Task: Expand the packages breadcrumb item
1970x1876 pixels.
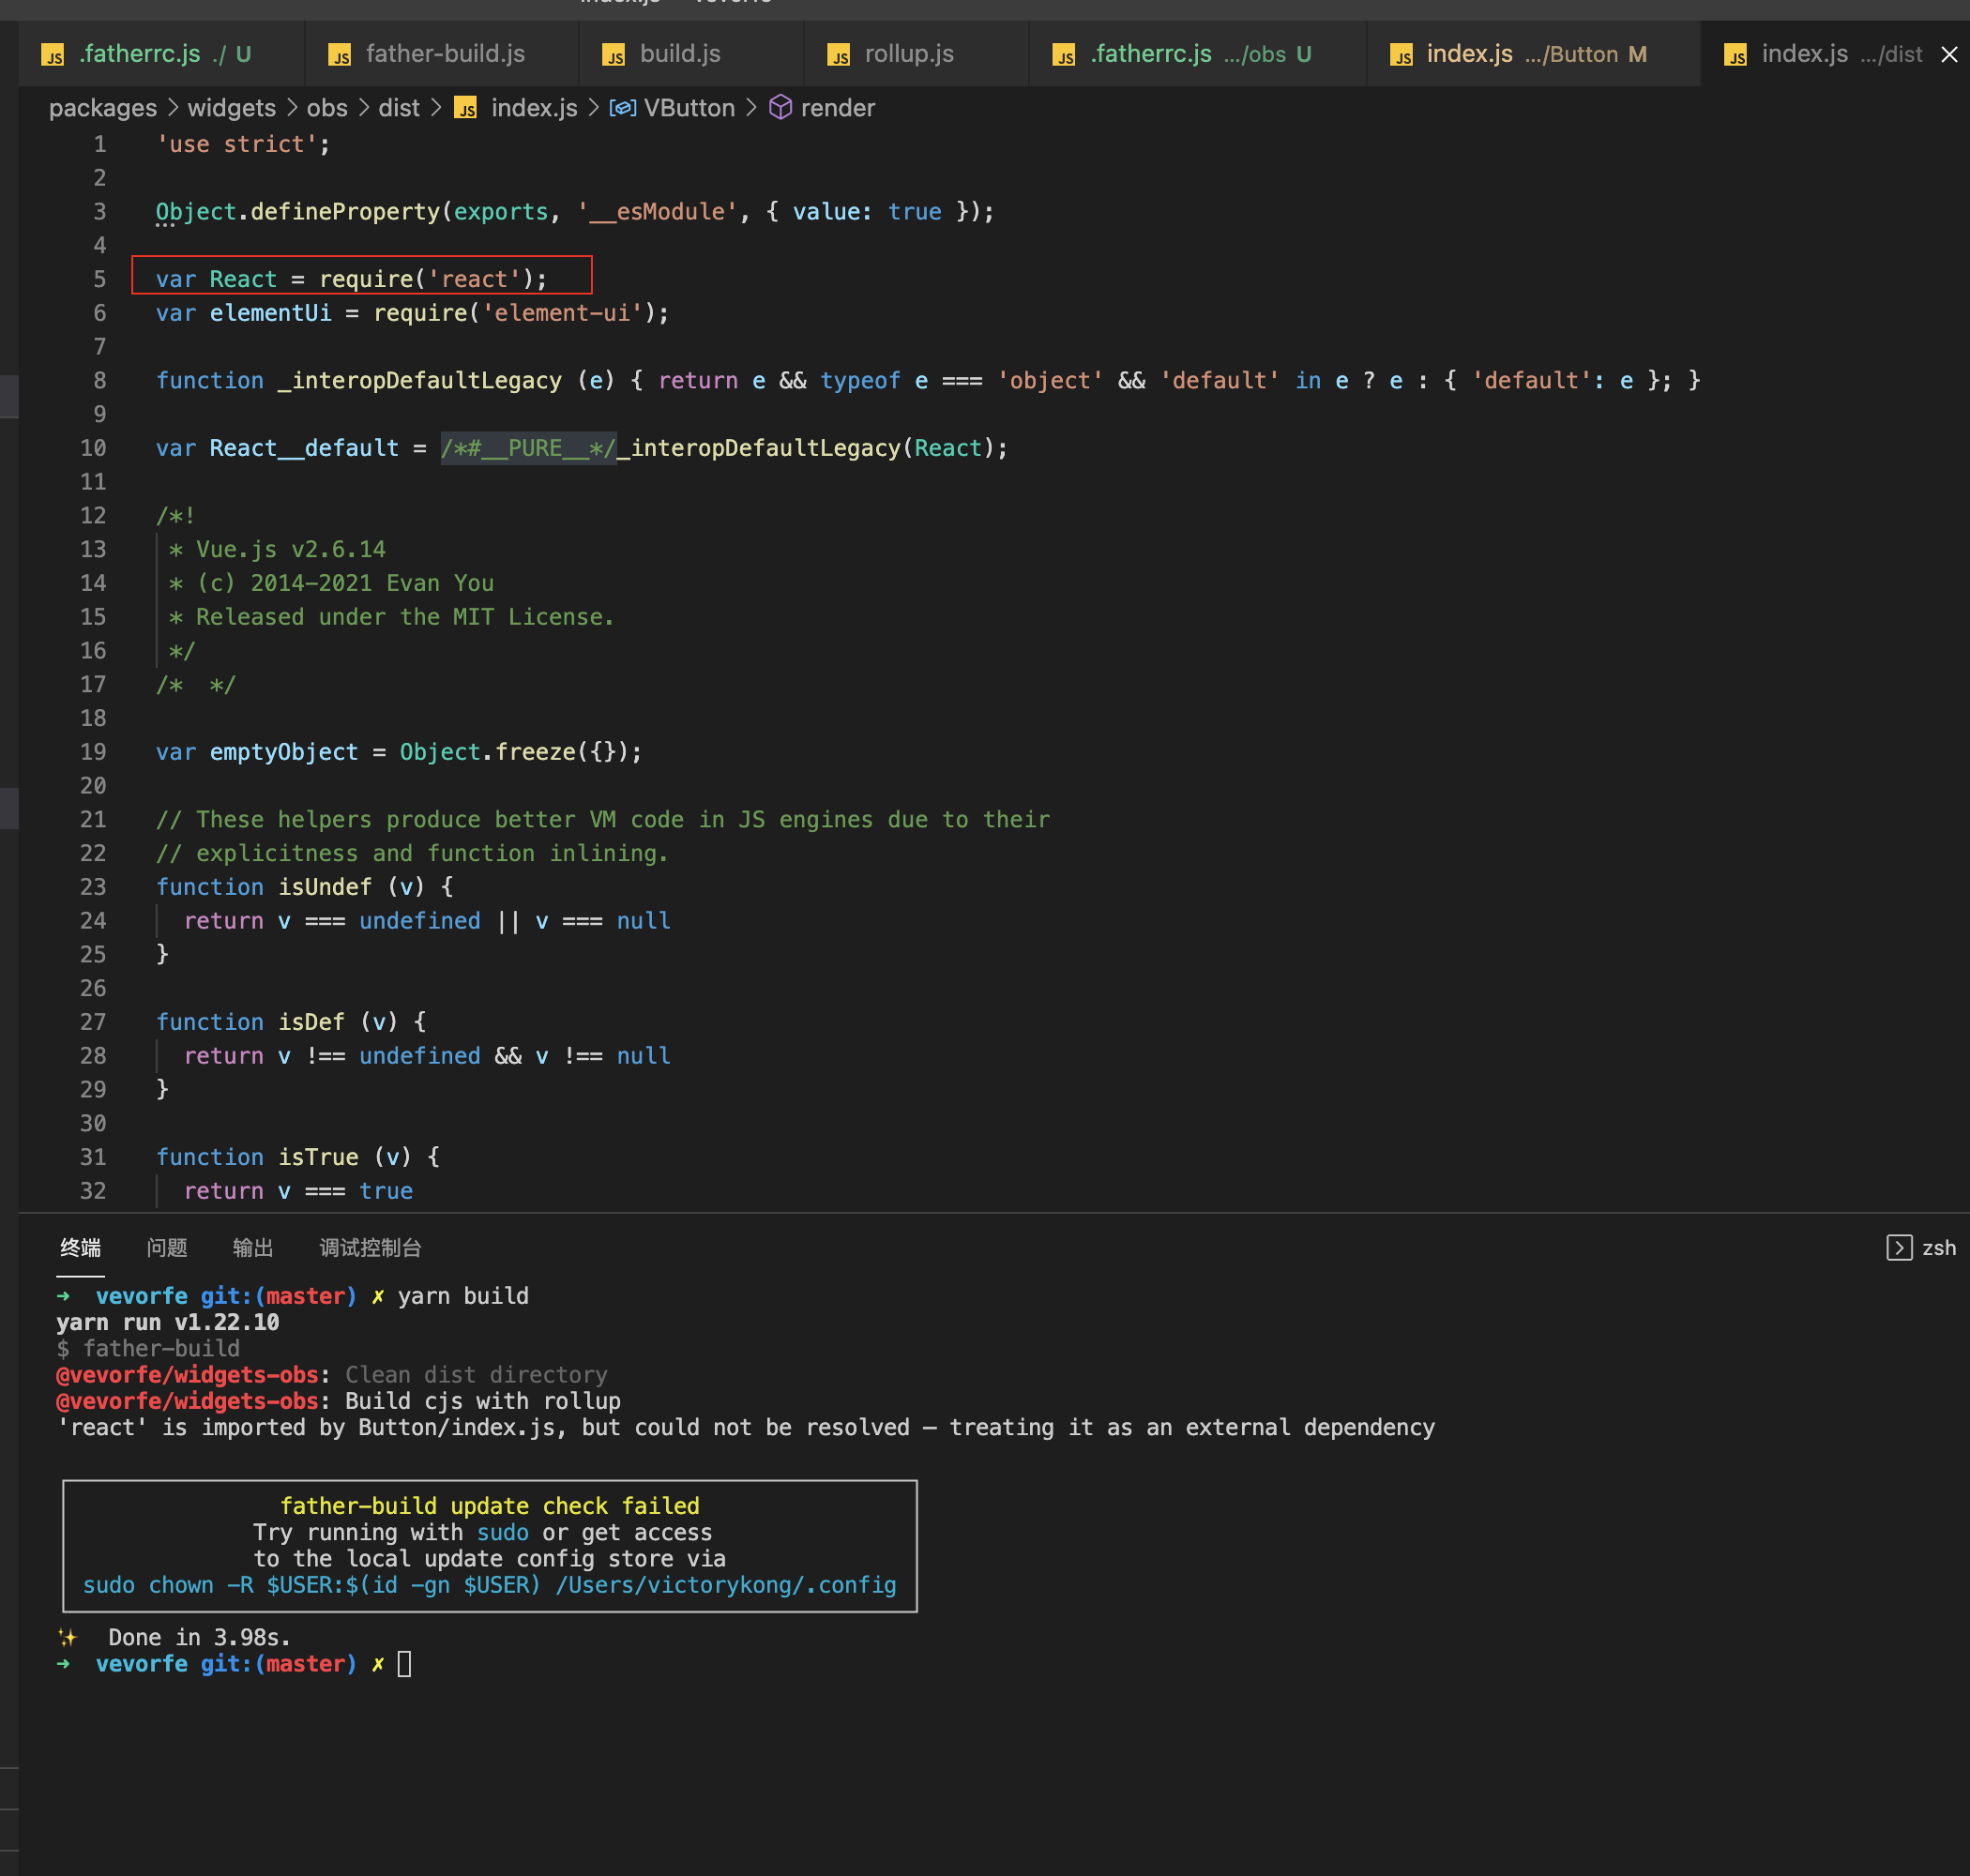Action: [103, 107]
